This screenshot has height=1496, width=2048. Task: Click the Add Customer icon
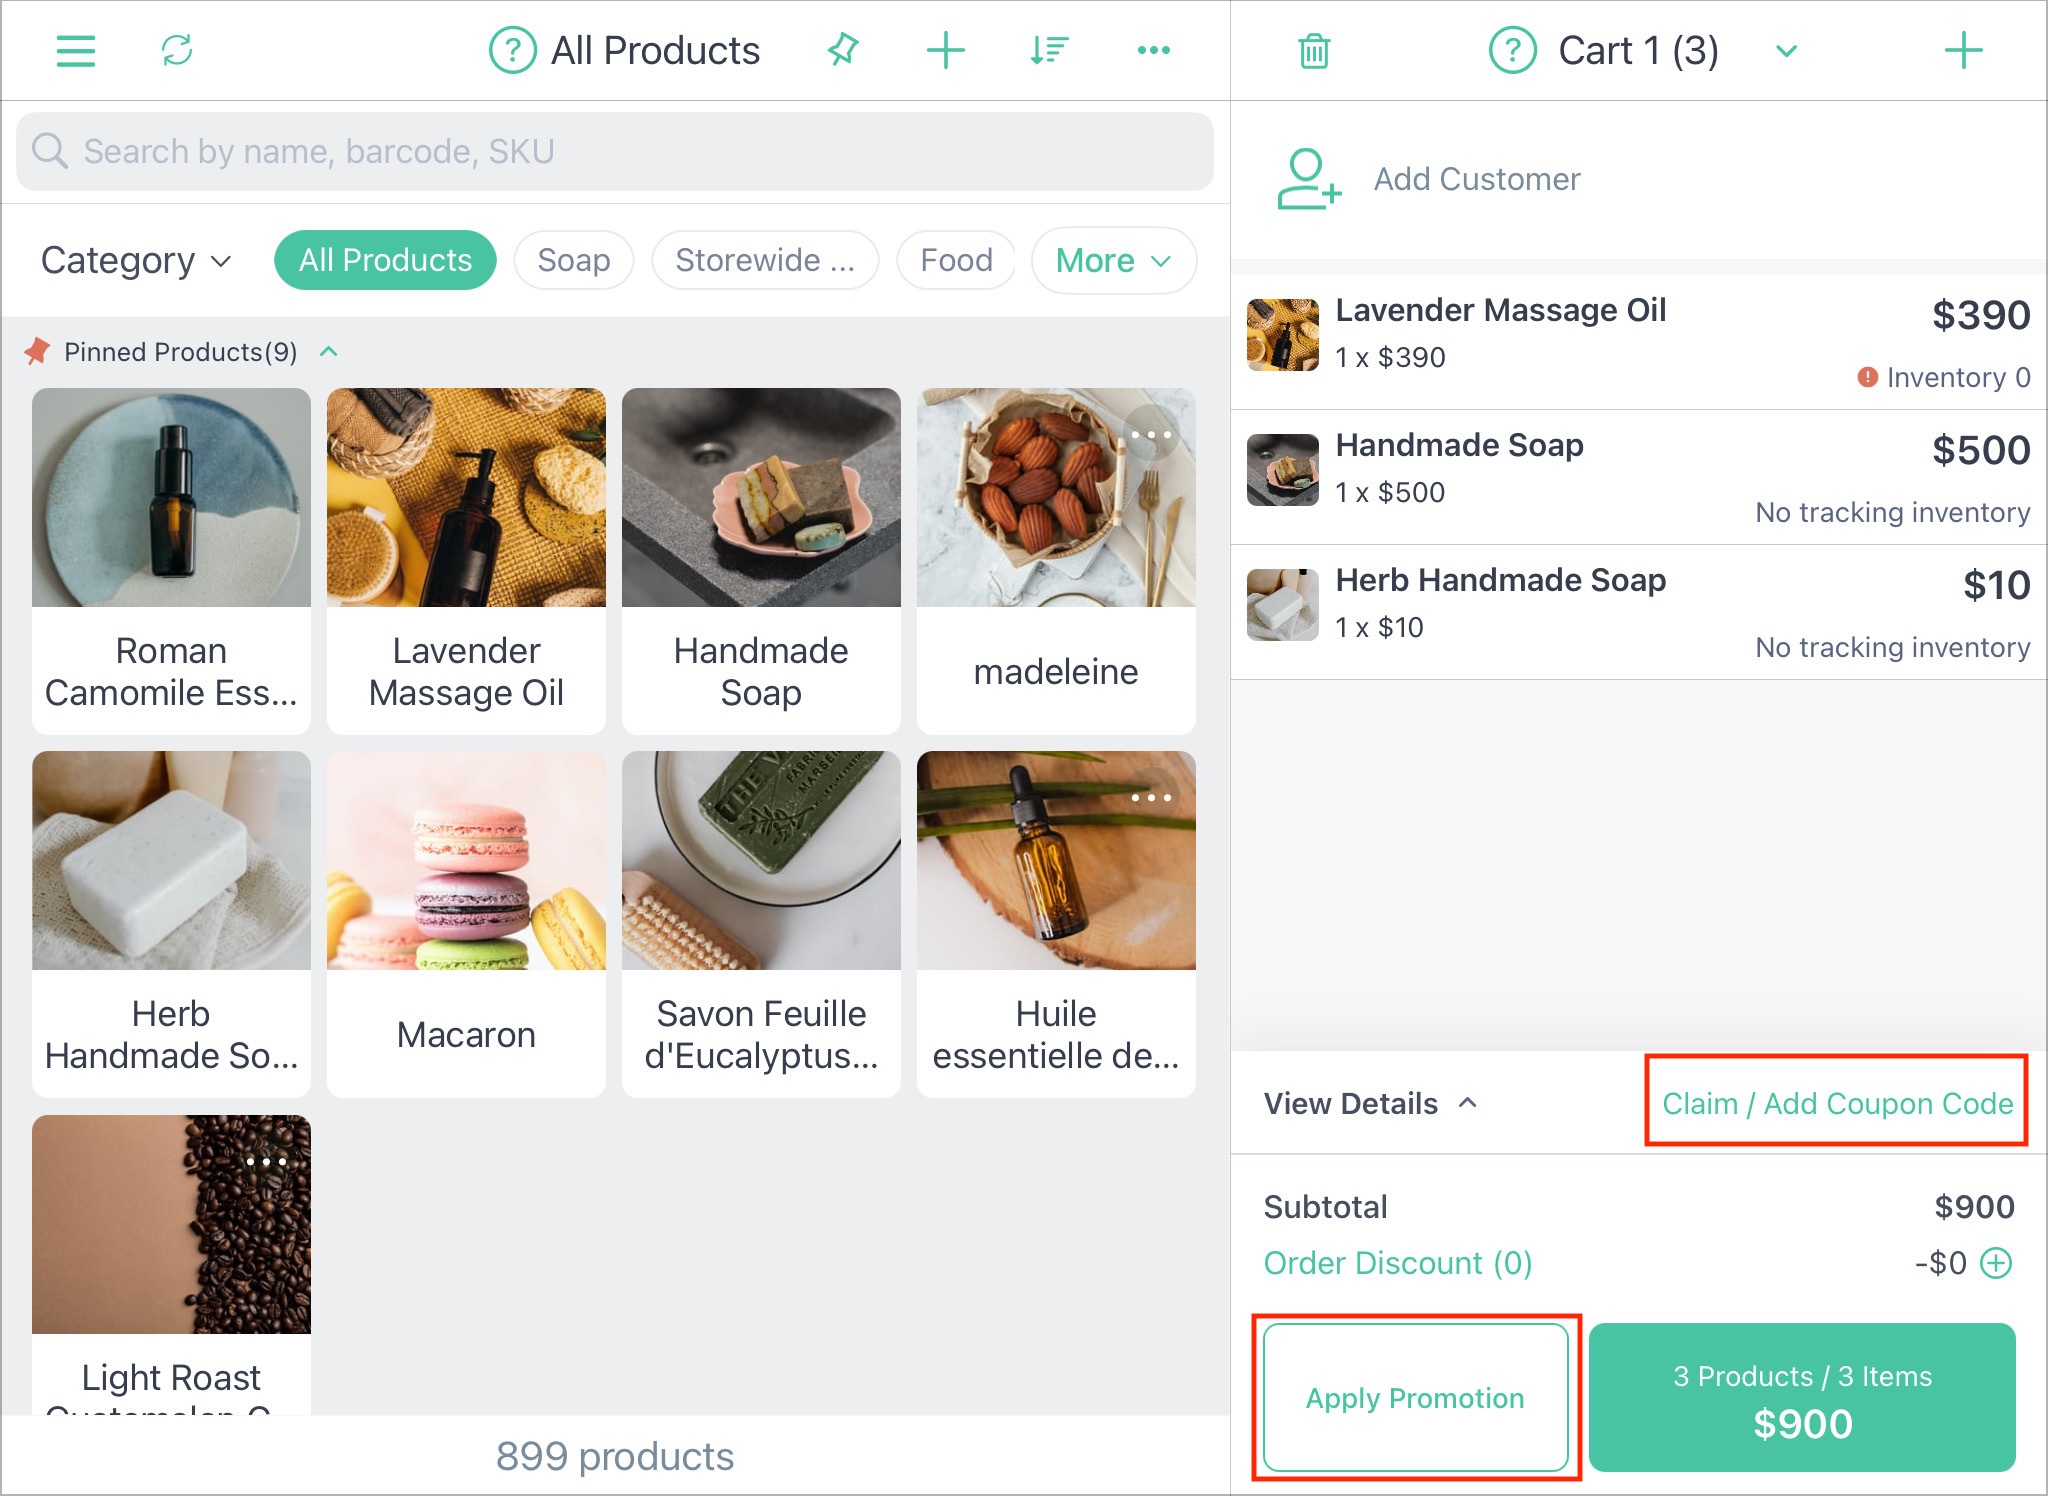(1308, 179)
